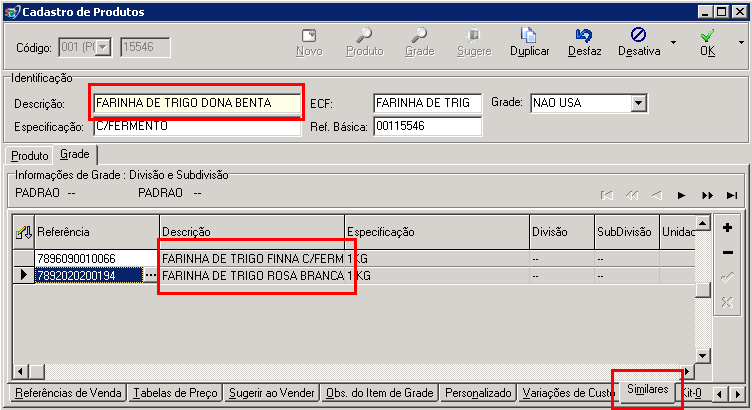Select FARINHA DE TRIGO FINNA C/FERM cell
Image resolution: width=752 pixels, height=410 pixels.
coord(252,258)
